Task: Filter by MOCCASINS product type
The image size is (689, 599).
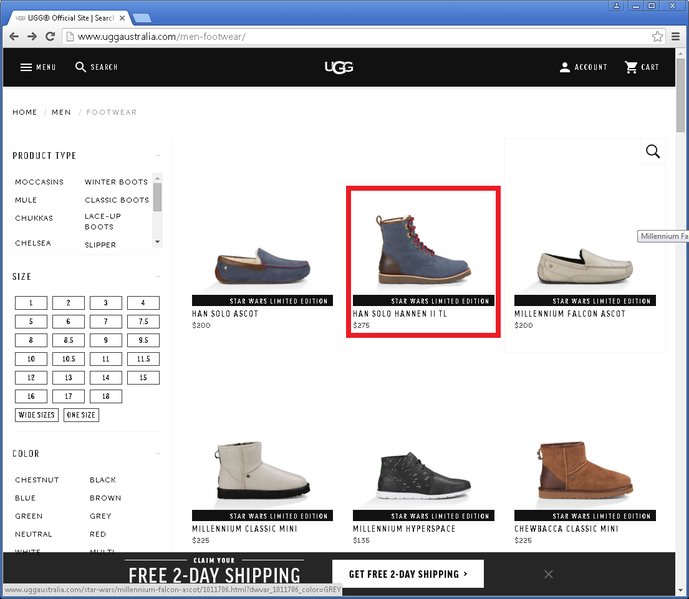Action: click(x=39, y=182)
